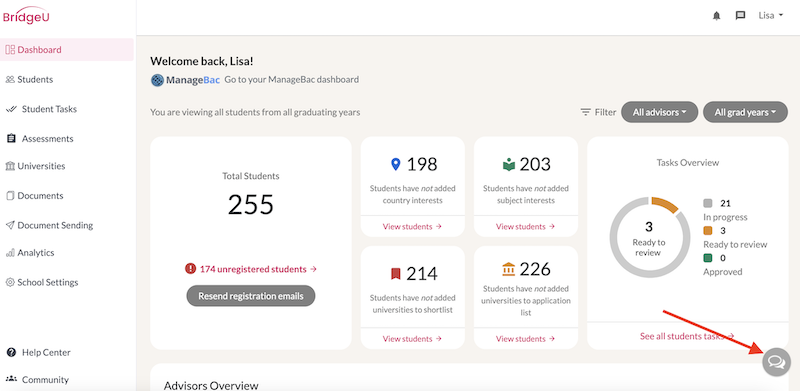Expand the All advisors dropdown
Viewport: 800px width, 391px height.
[x=659, y=112]
